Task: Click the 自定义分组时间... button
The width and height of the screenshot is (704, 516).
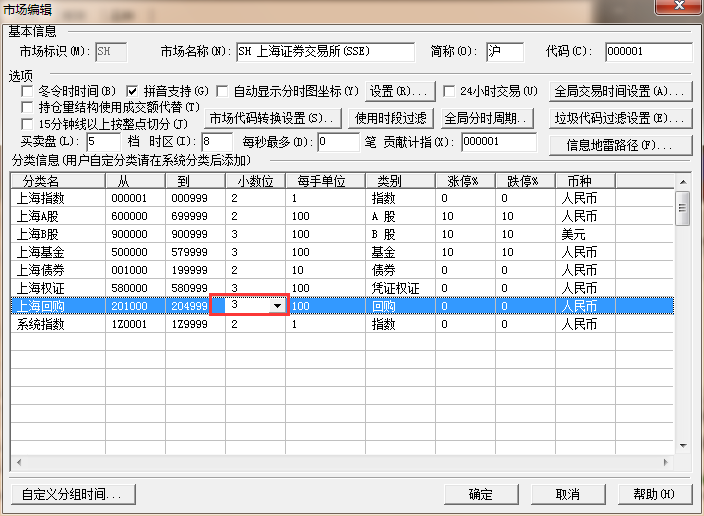Action: pyautogui.click(x=72, y=494)
